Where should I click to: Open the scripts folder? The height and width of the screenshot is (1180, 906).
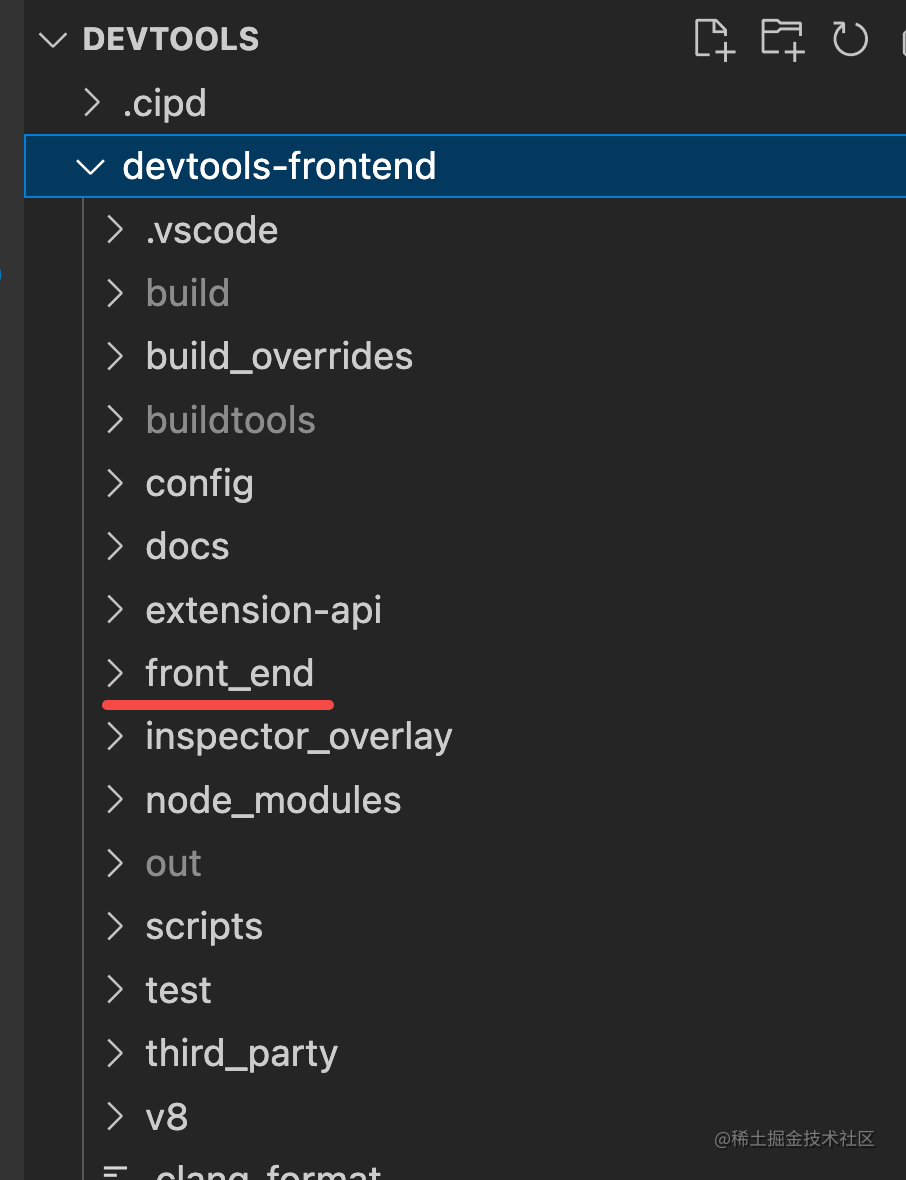[x=204, y=927]
